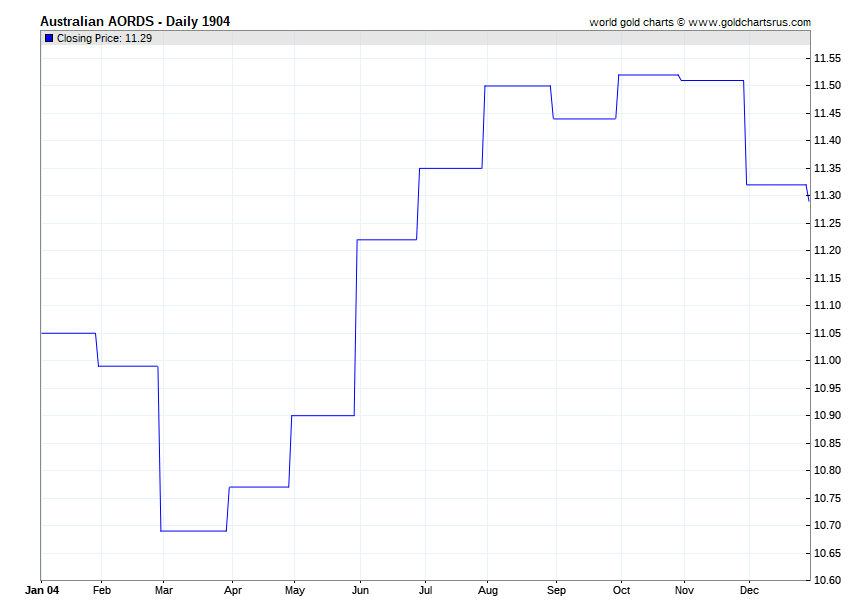Click the 11.05 y-axis value
Image resolution: width=850 pixels, height=616 pixels.
tap(827, 333)
